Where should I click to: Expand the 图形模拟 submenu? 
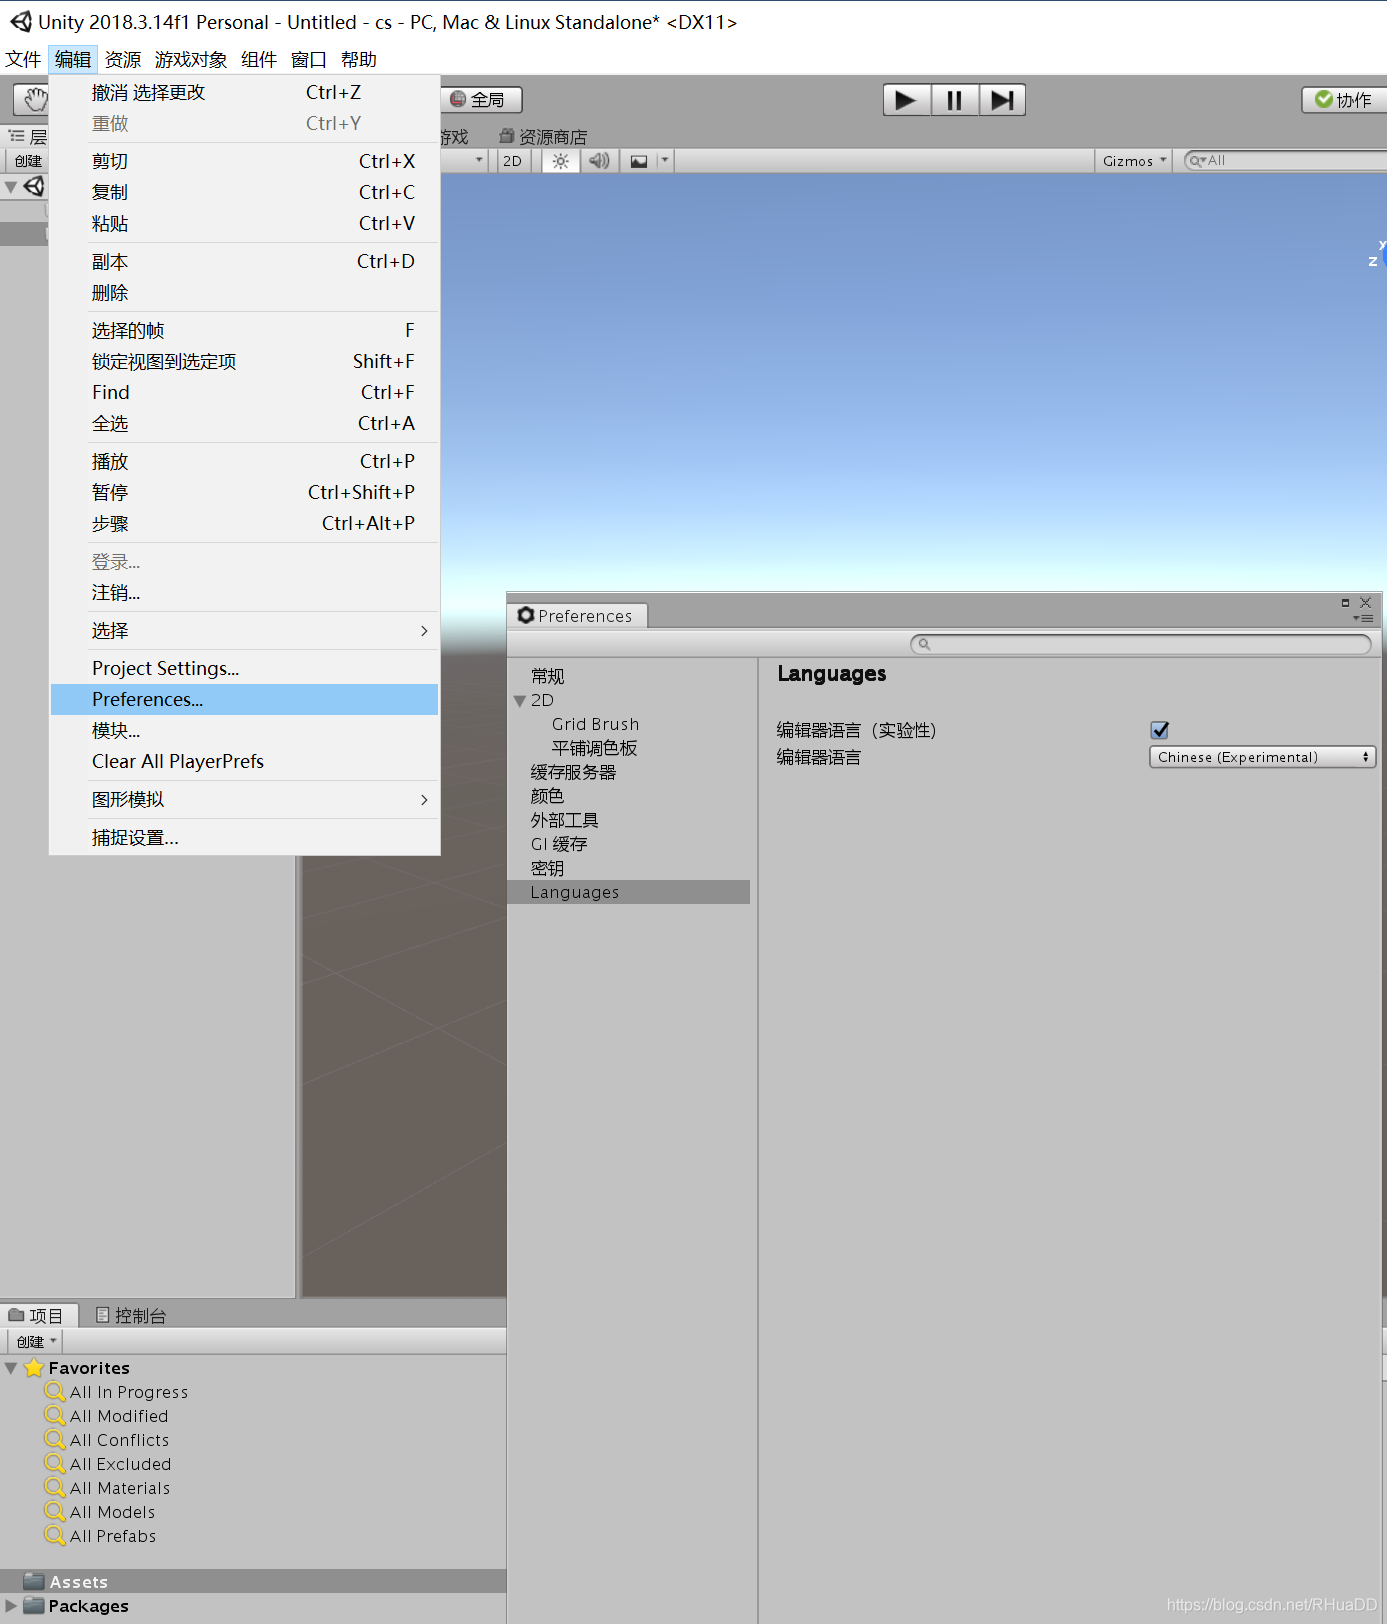pyautogui.click(x=244, y=800)
